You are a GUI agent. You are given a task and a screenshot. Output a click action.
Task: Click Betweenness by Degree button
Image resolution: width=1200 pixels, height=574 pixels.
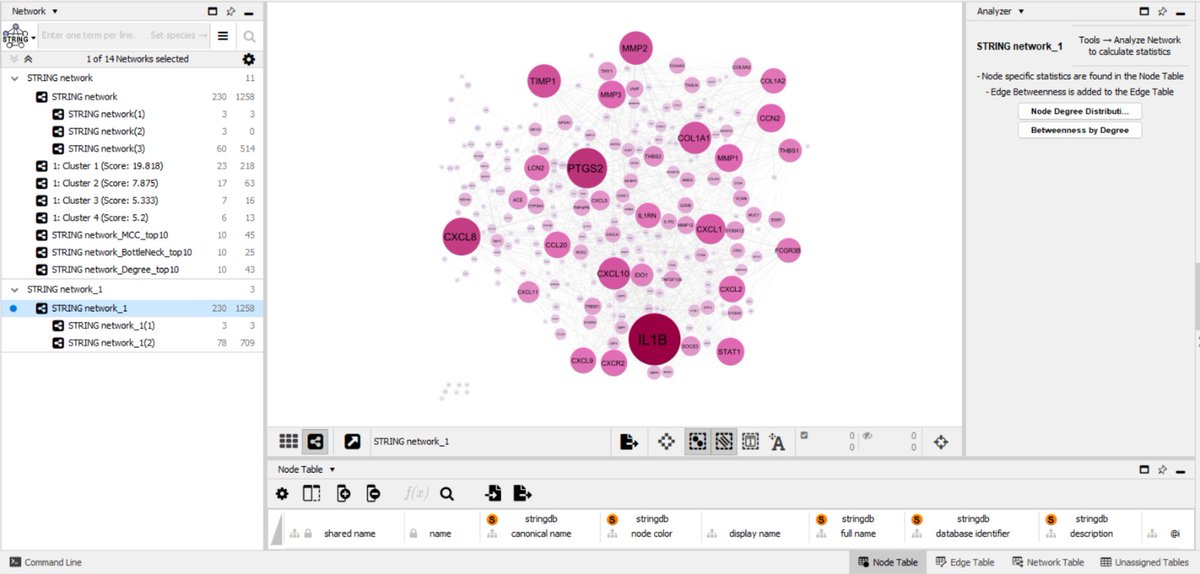pos(1079,130)
